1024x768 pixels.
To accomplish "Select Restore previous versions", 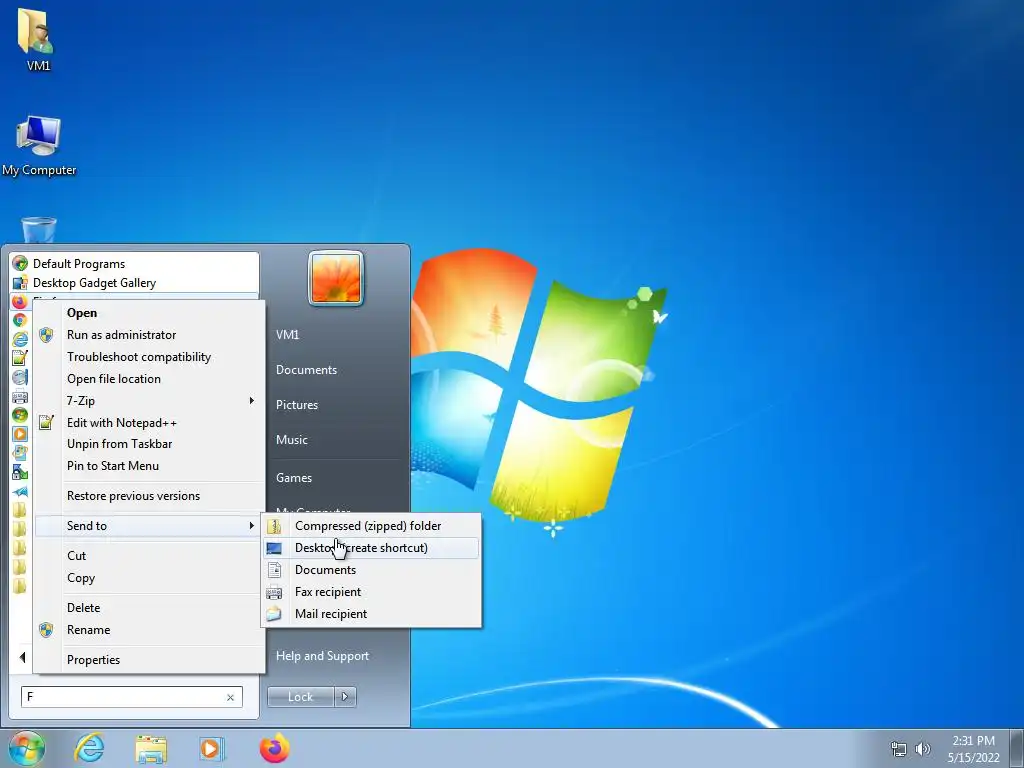I will coord(150,496).
